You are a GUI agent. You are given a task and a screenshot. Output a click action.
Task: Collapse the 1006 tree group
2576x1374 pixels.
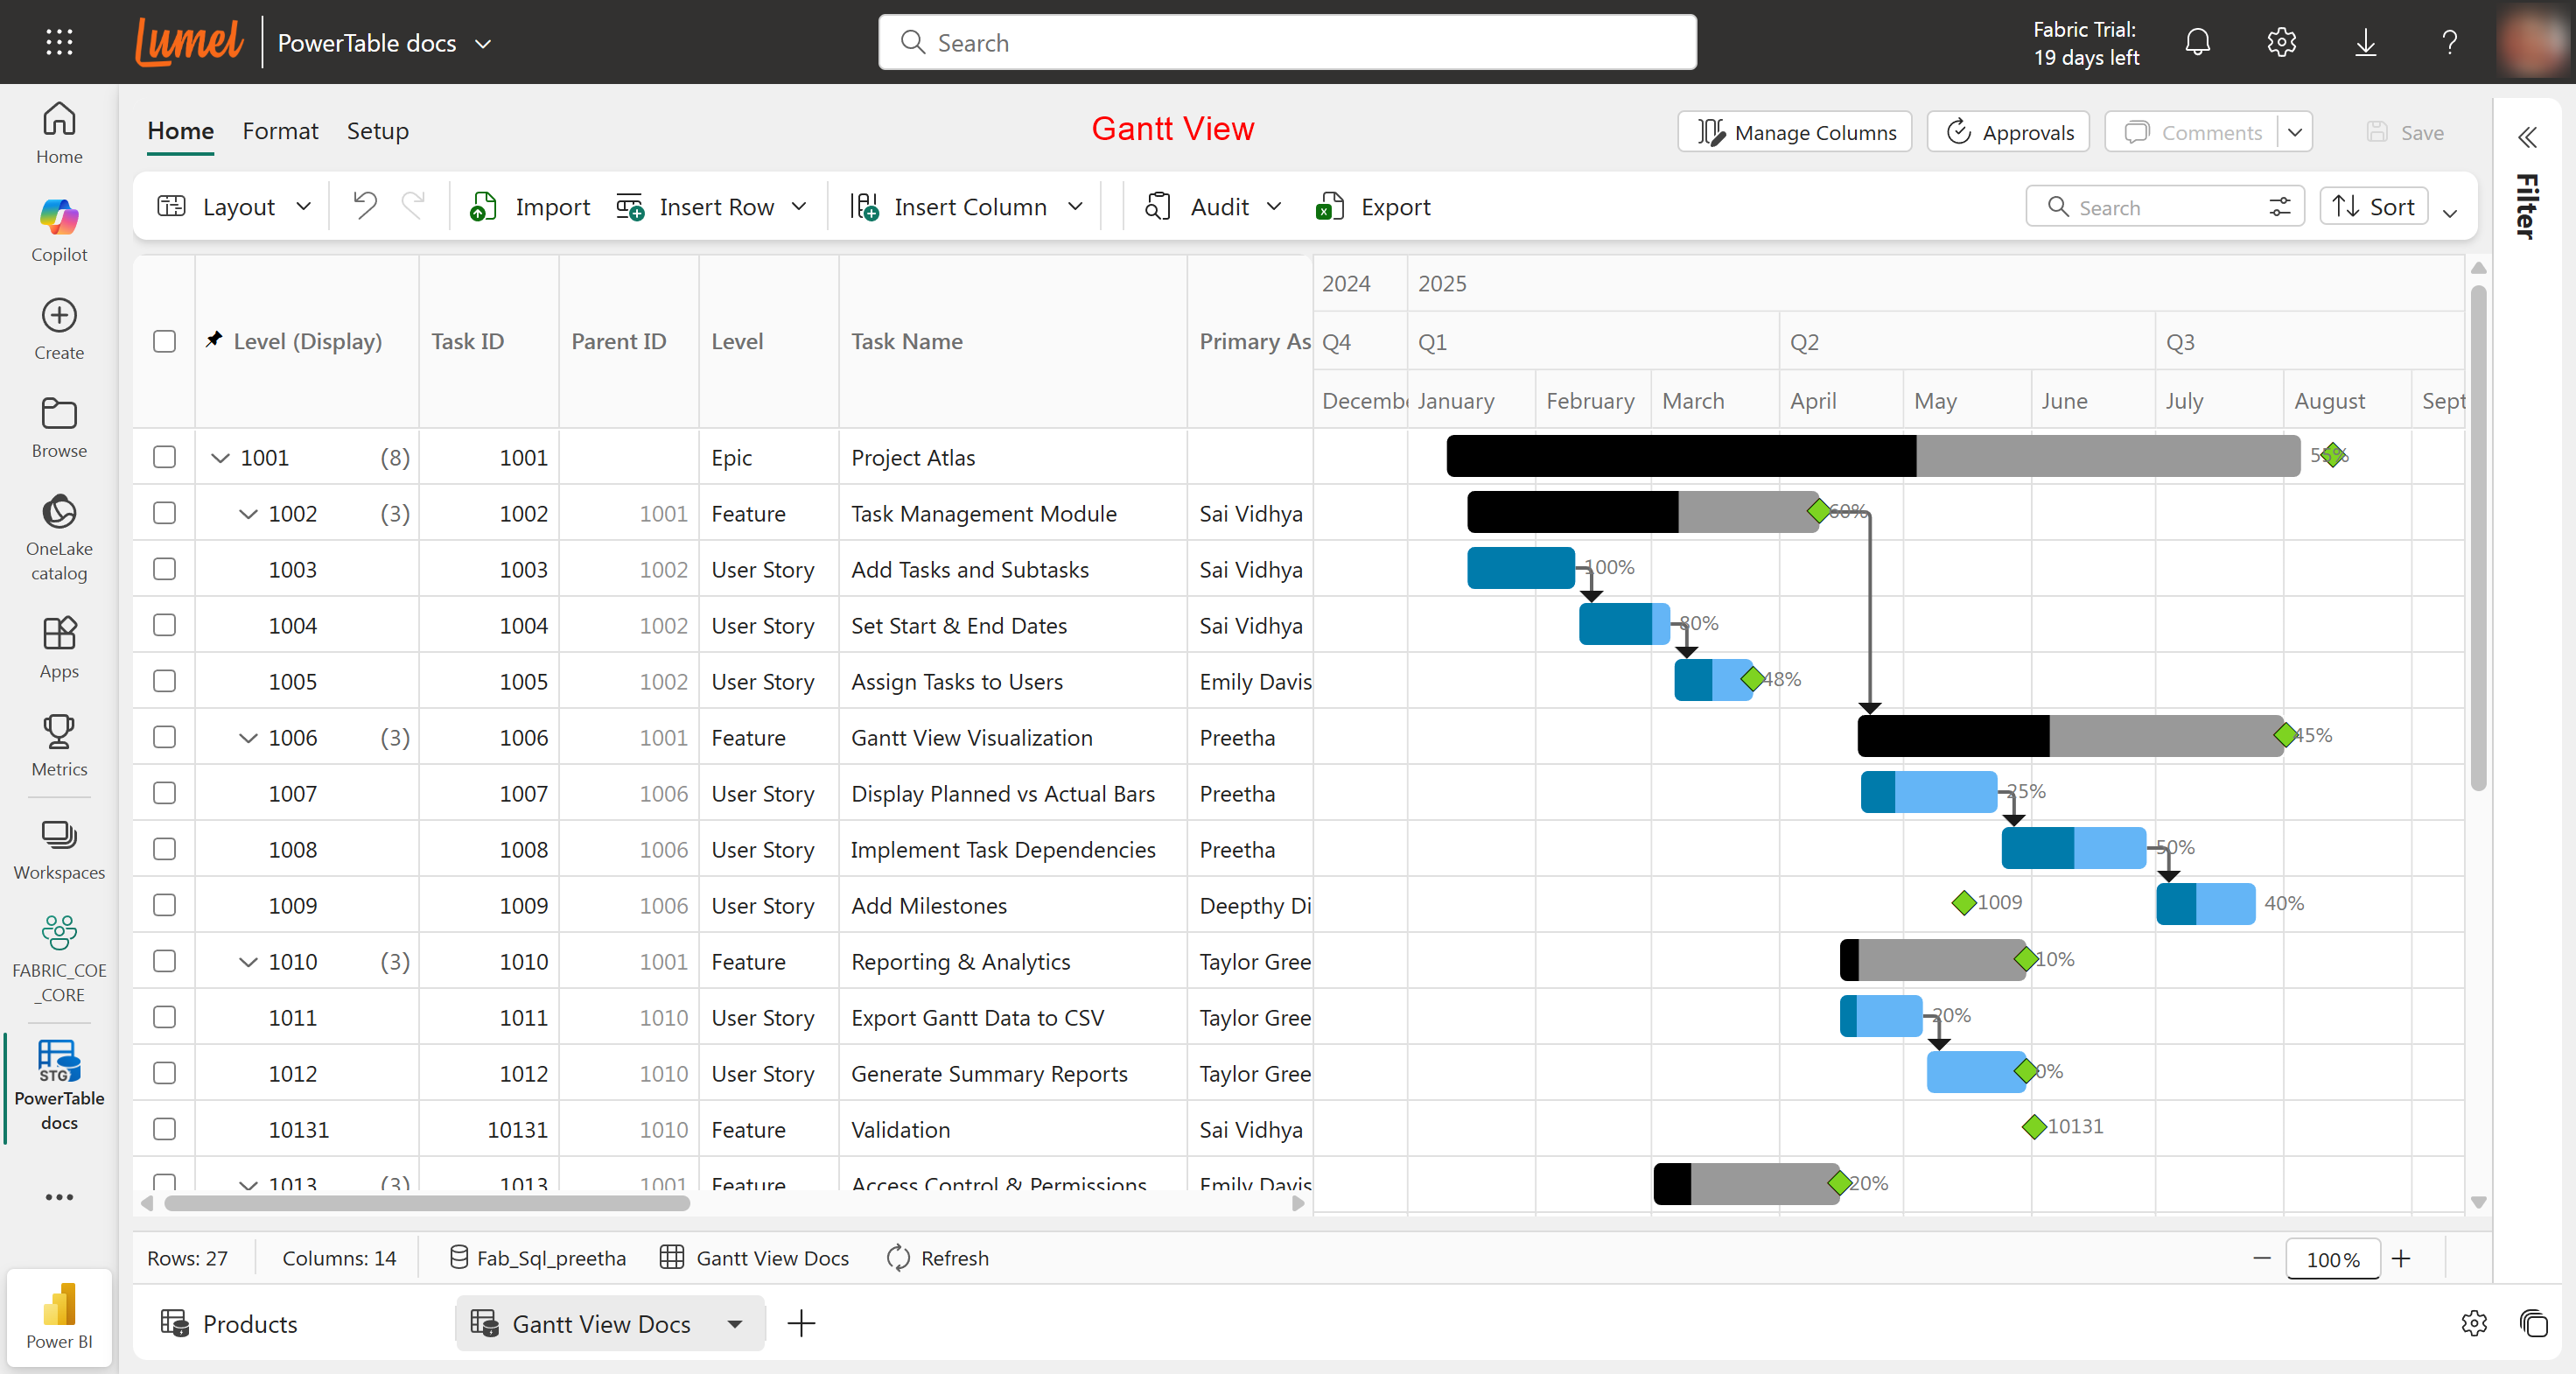[248, 738]
